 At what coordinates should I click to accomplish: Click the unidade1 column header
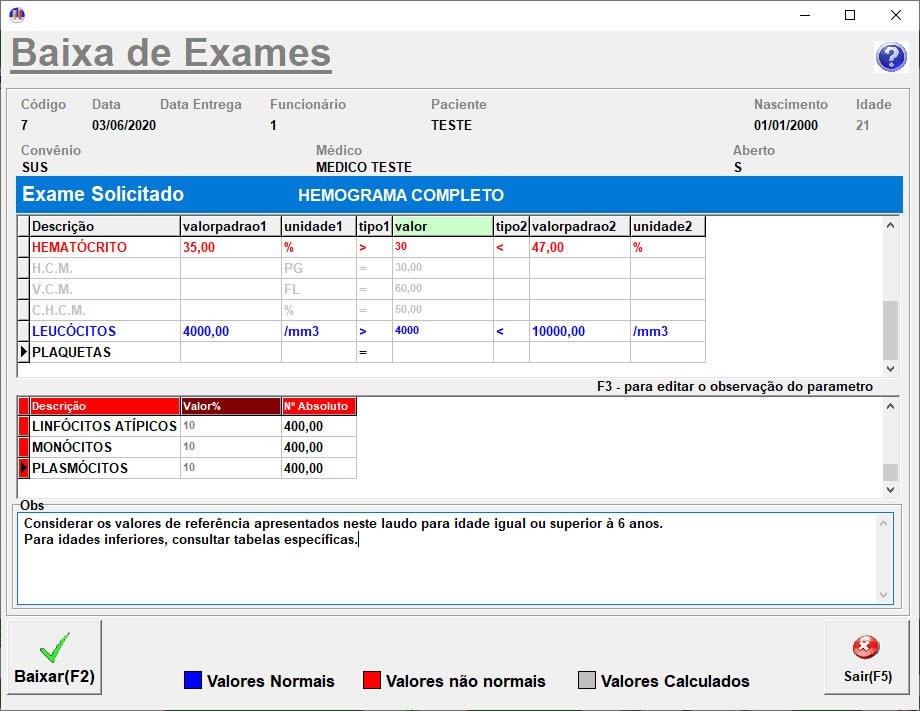[319, 226]
